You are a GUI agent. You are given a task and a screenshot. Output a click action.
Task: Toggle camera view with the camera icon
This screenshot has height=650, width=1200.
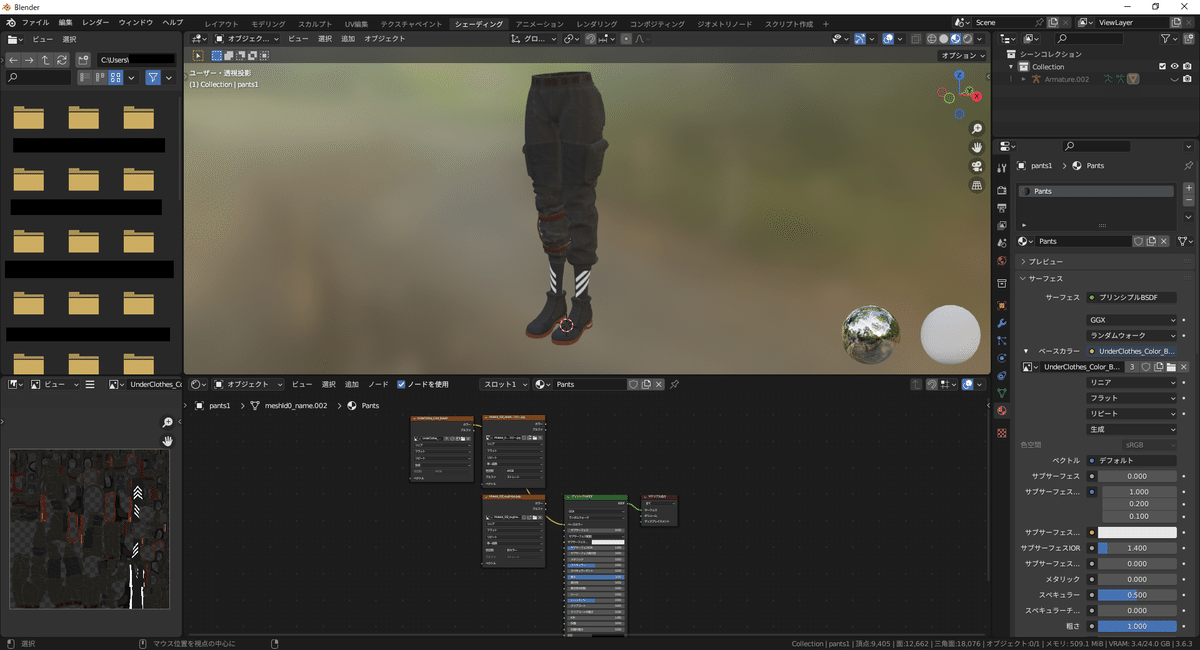coord(976,166)
